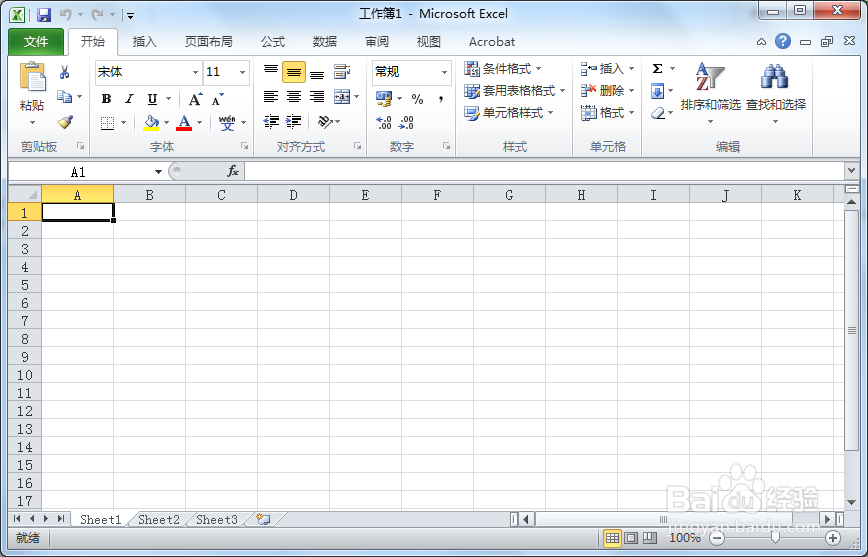Click the Clear eraser icon

coord(657,113)
